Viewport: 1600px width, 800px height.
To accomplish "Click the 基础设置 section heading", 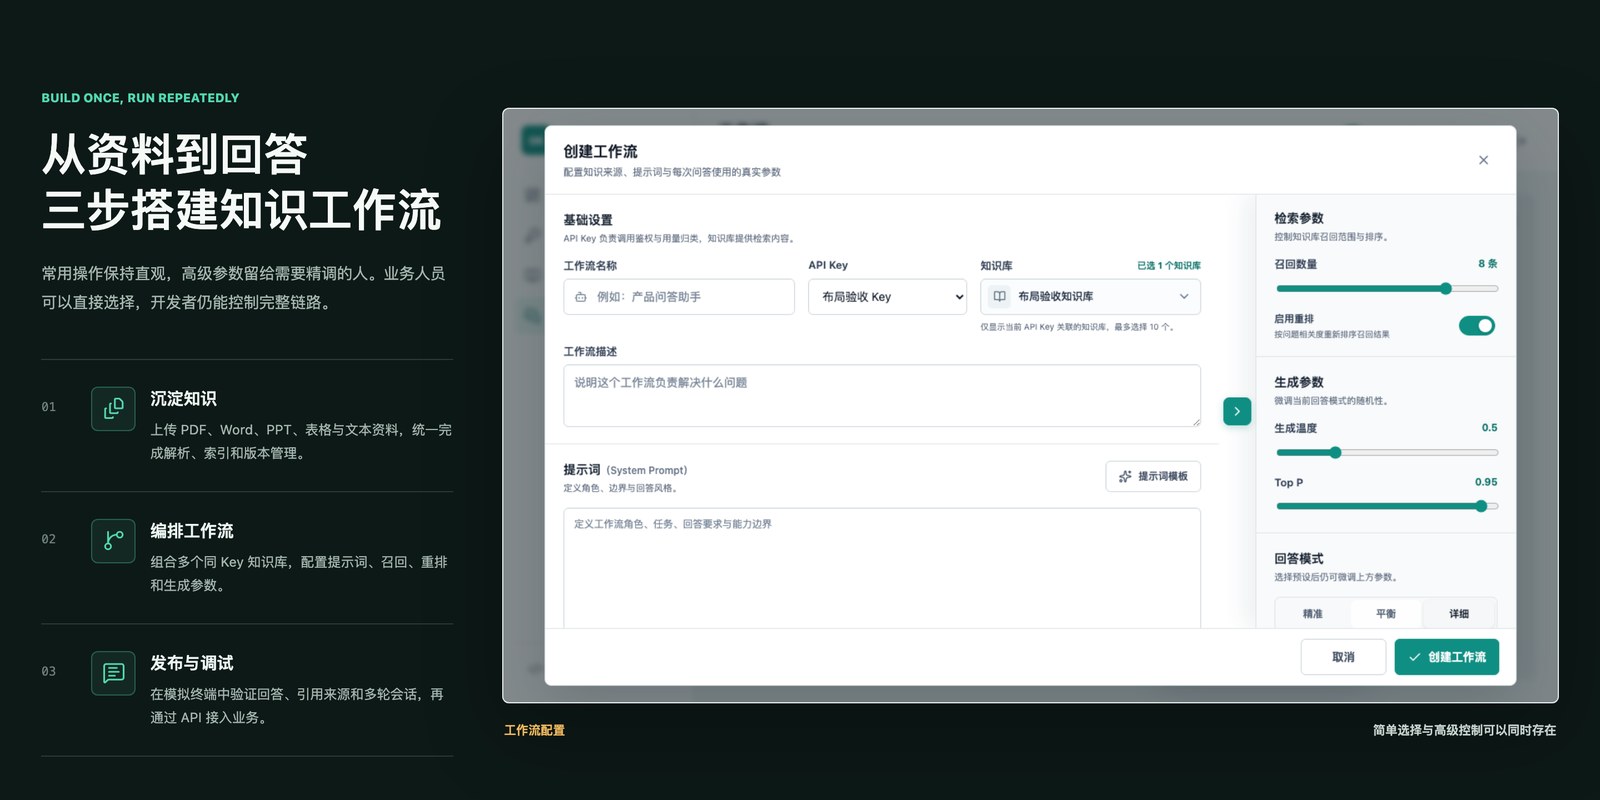I will (588, 220).
